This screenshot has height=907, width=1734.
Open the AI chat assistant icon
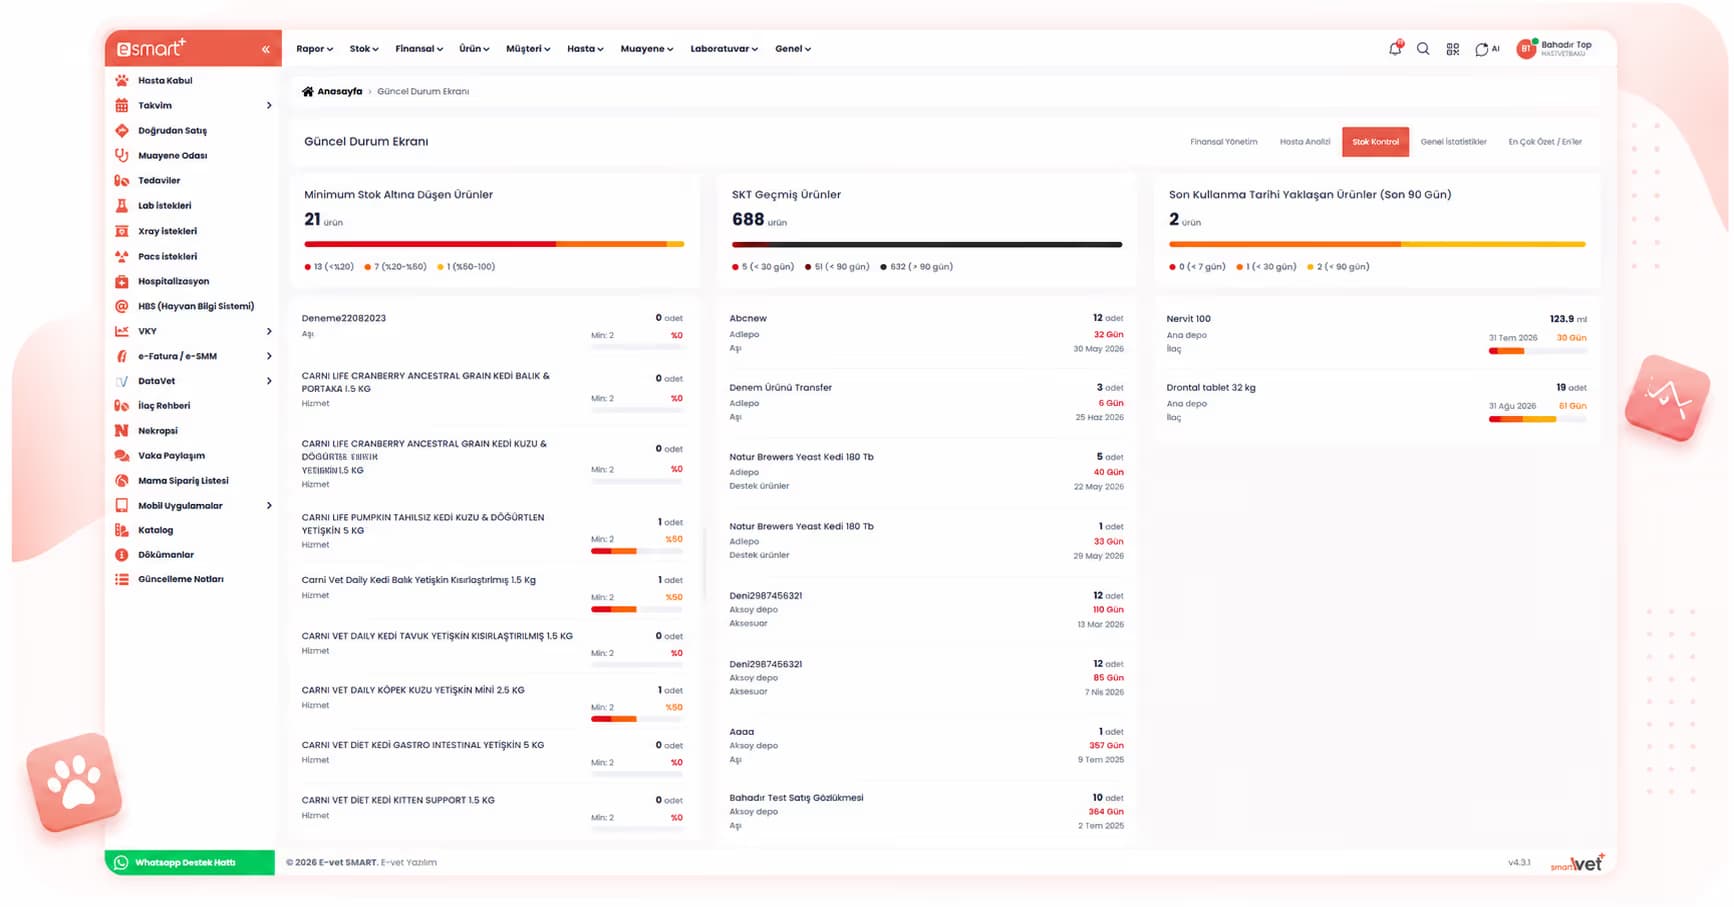point(1486,49)
